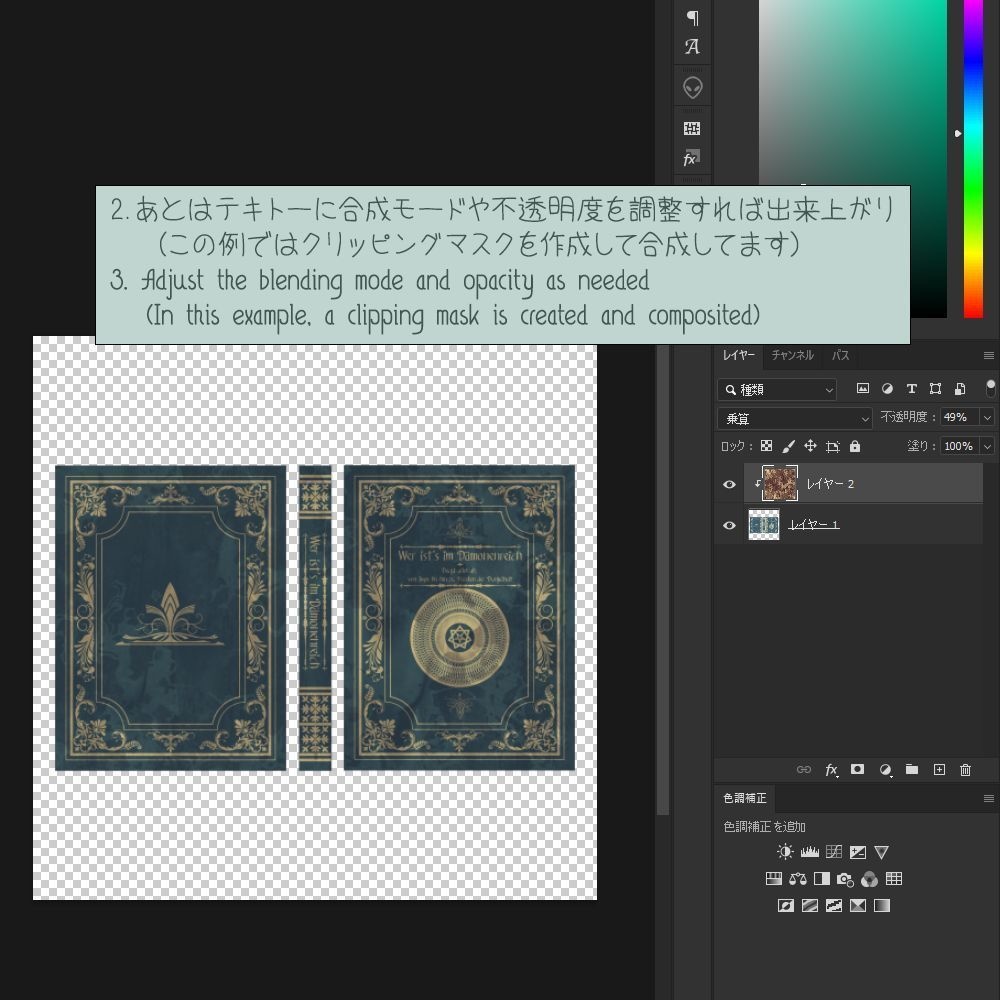This screenshot has height=1000, width=1000.
Task: Filter layers by pixel layers icon
Action: point(863,388)
